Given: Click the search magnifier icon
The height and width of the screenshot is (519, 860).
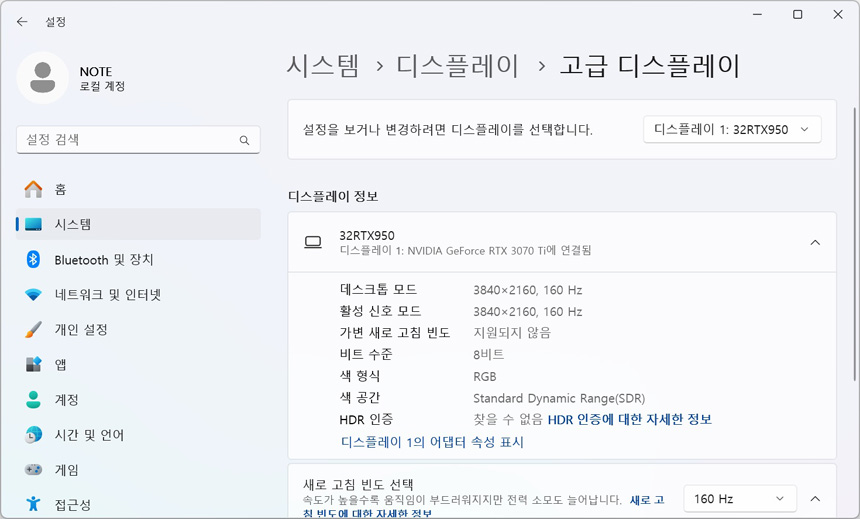Looking at the screenshot, I should [244, 140].
